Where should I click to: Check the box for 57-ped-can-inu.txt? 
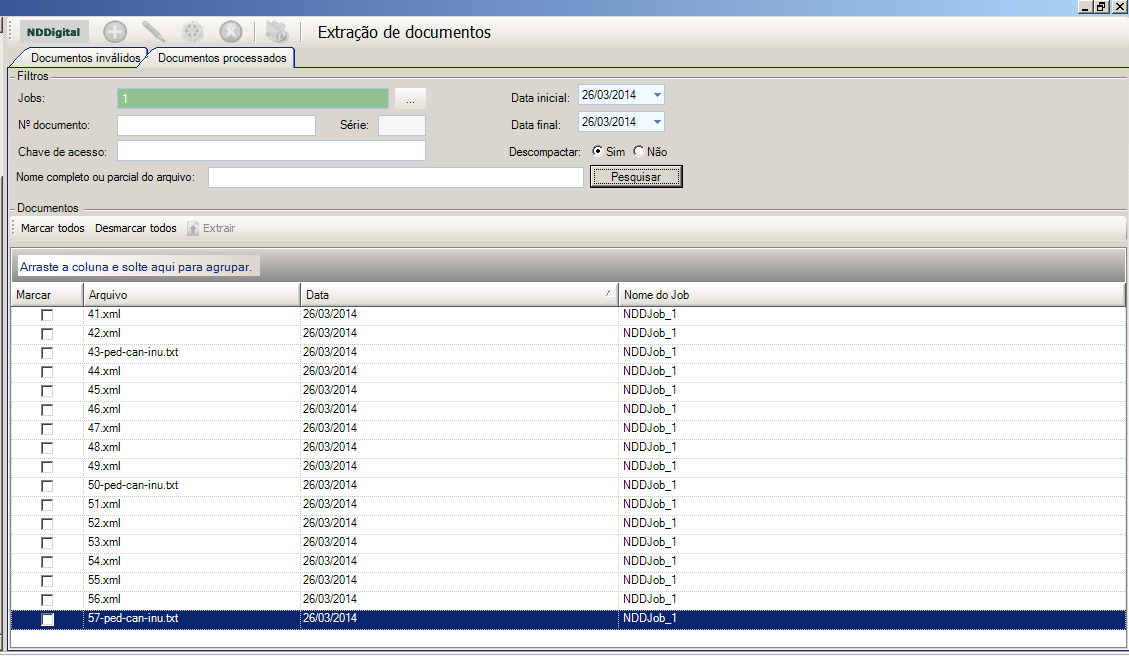(47, 619)
